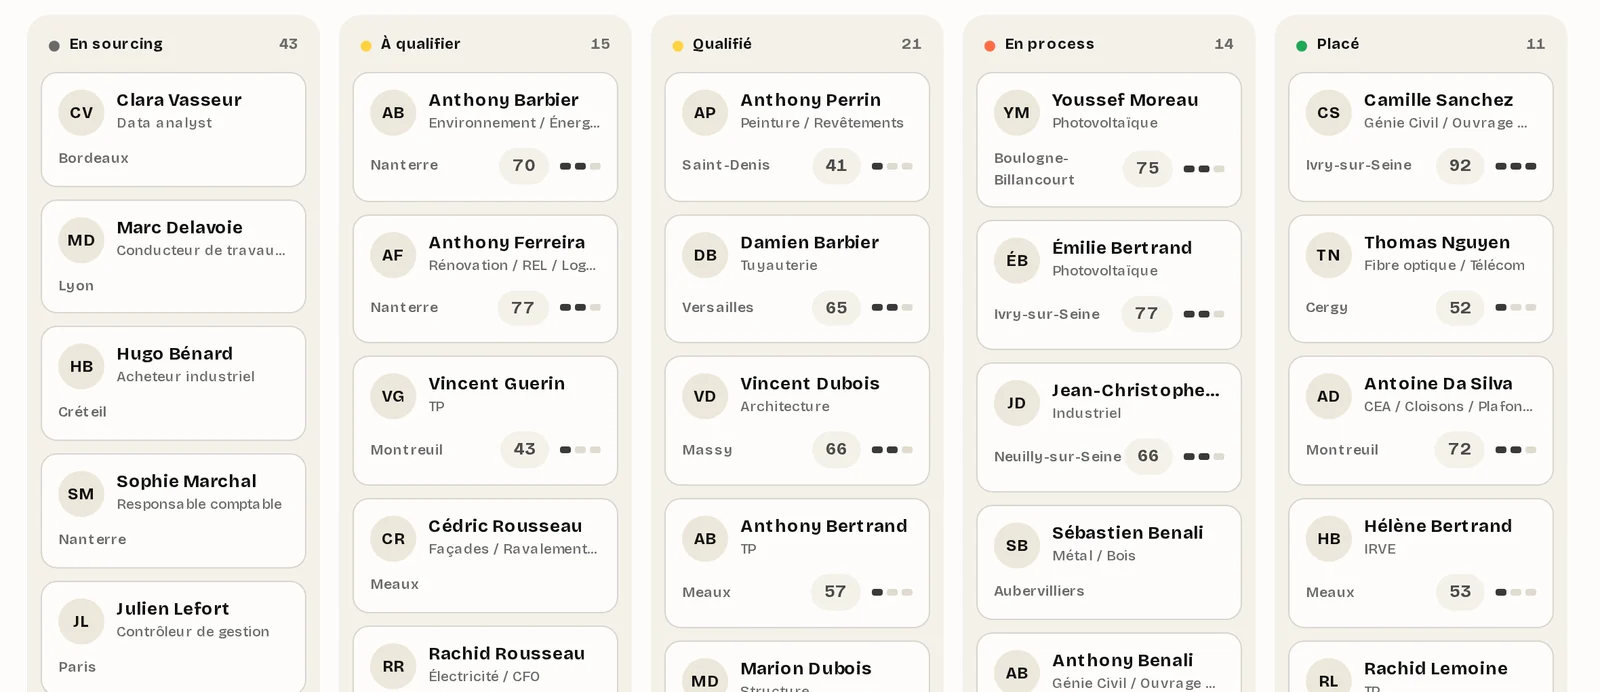Open the Sophie Marchal candidate name
Image resolution: width=1600 pixels, height=692 pixels.
[186, 481]
